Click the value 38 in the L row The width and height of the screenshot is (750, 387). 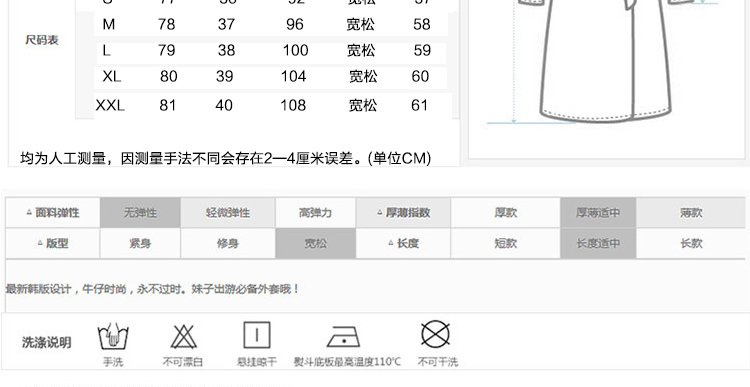pos(227,50)
